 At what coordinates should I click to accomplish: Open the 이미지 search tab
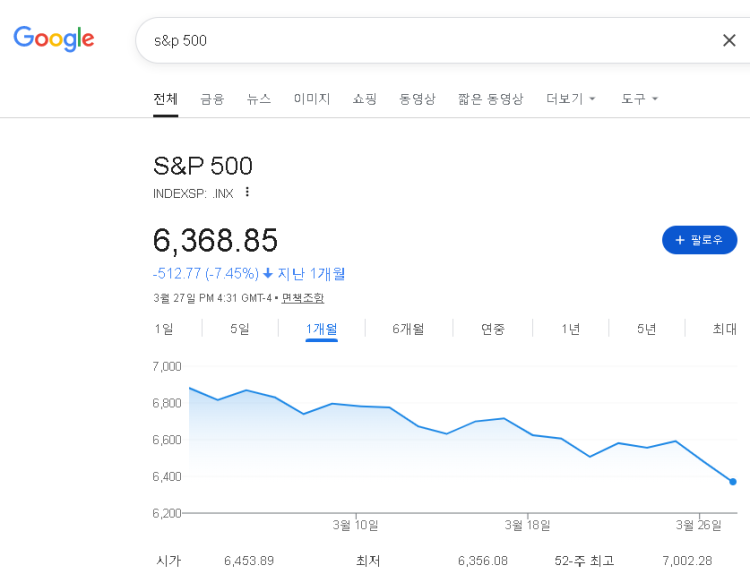pos(312,99)
